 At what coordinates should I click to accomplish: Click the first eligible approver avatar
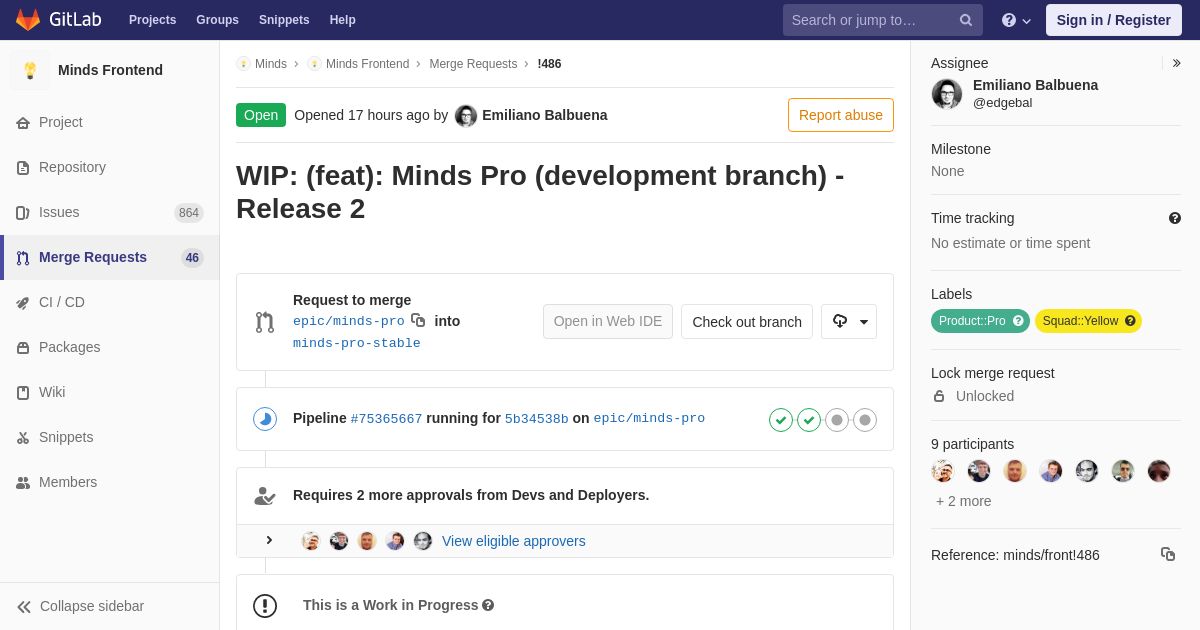tap(311, 541)
